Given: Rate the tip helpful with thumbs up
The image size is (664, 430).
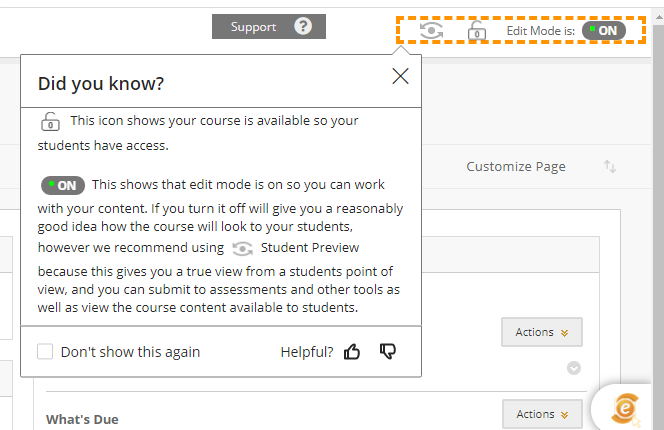Looking at the screenshot, I should click(352, 352).
